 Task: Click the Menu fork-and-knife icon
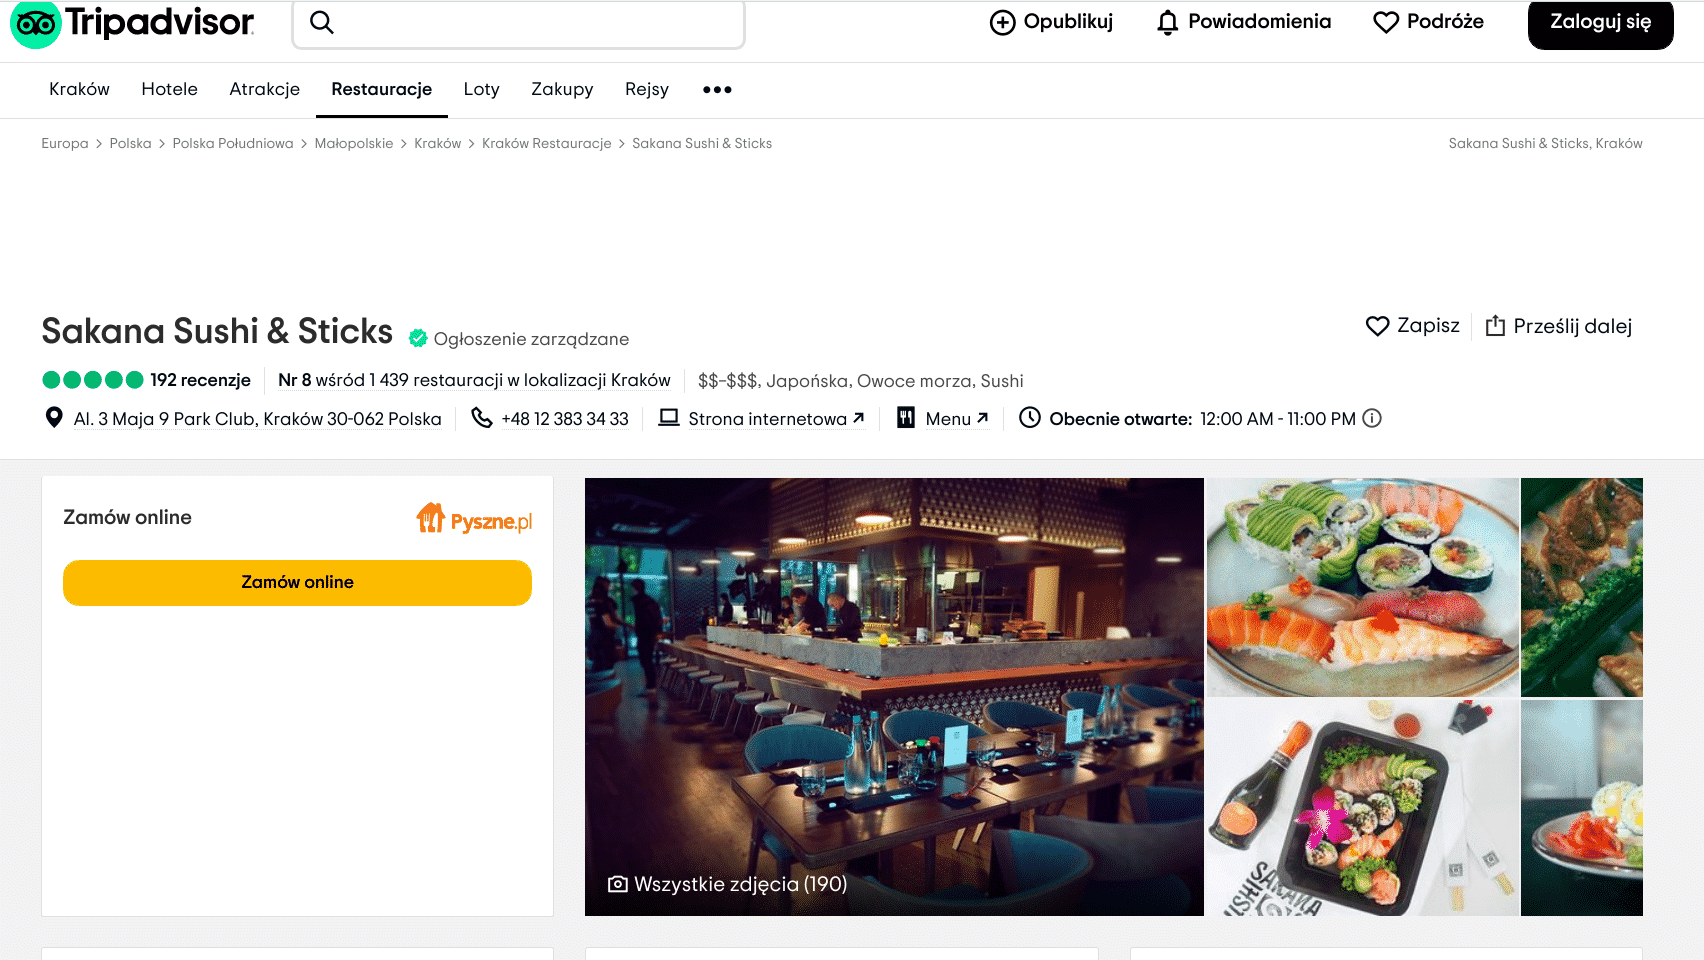[x=906, y=418]
